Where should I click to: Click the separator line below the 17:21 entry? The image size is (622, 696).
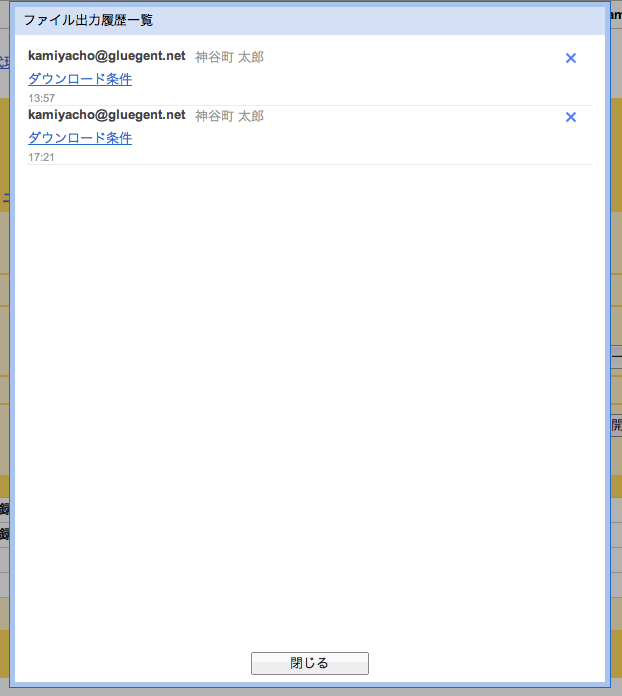click(x=310, y=164)
